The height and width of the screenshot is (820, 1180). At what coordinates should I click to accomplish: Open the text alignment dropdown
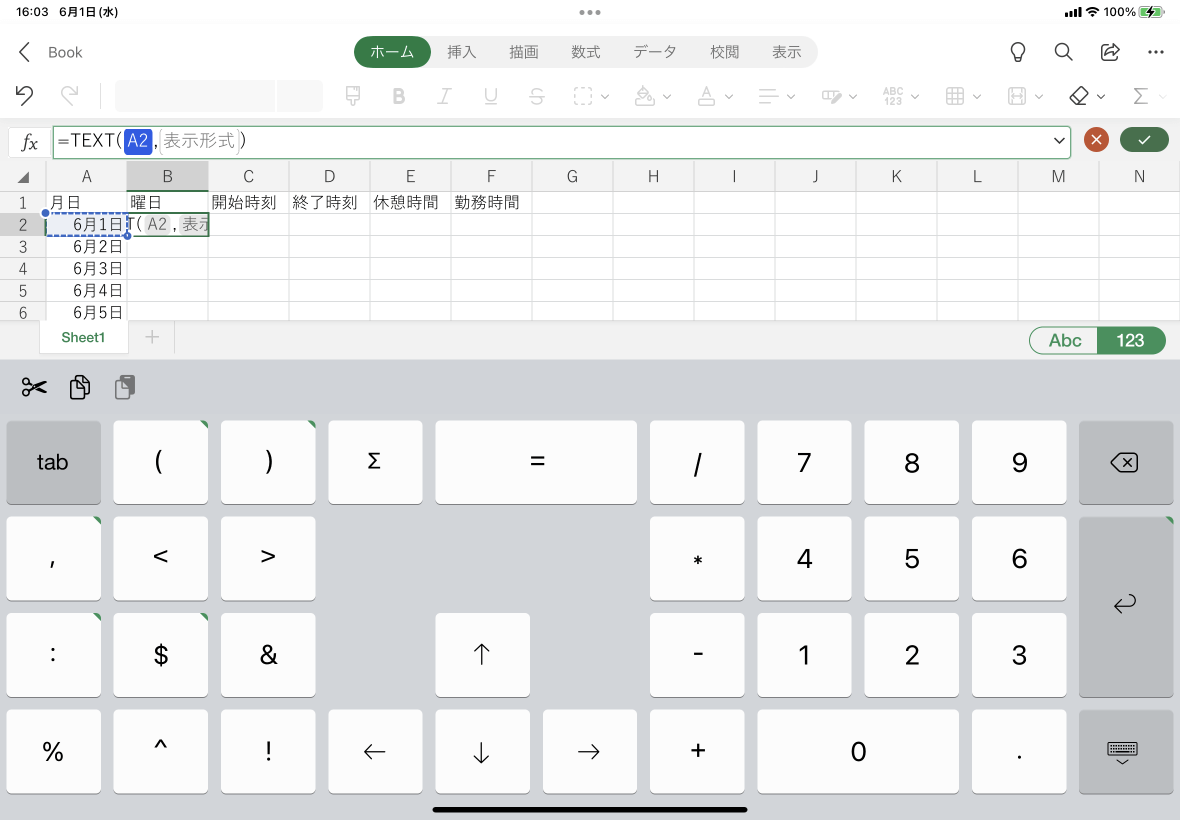click(777, 96)
